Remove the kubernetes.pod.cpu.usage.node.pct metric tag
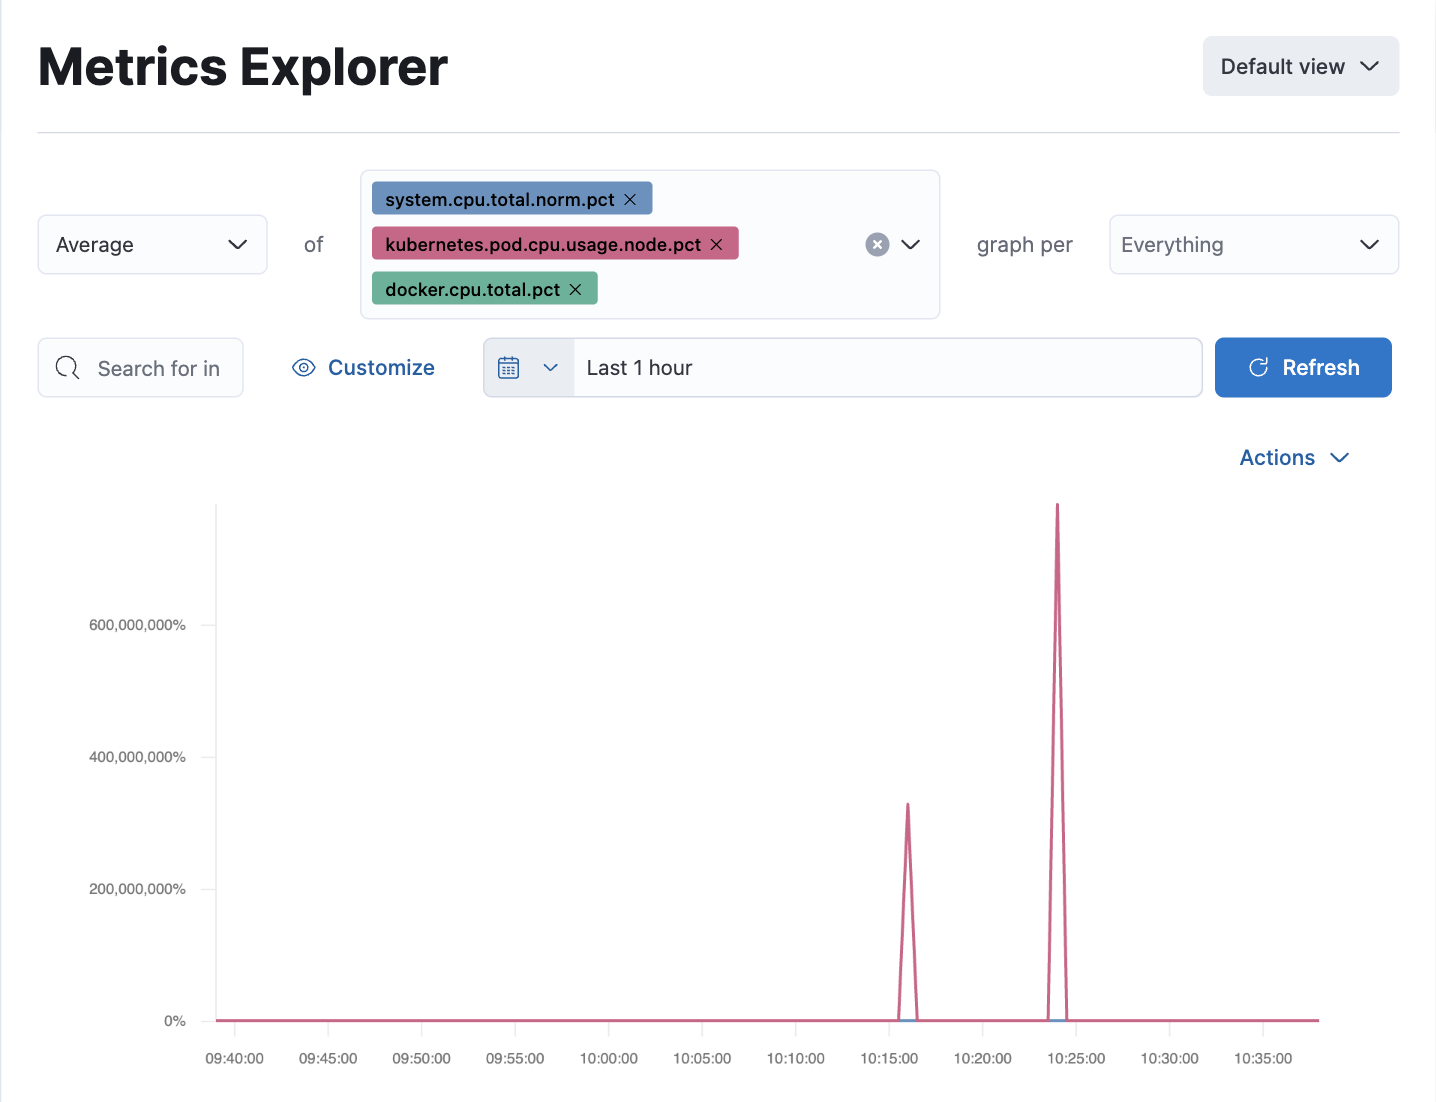This screenshot has width=1436, height=1102. click(x=716, y=244)
